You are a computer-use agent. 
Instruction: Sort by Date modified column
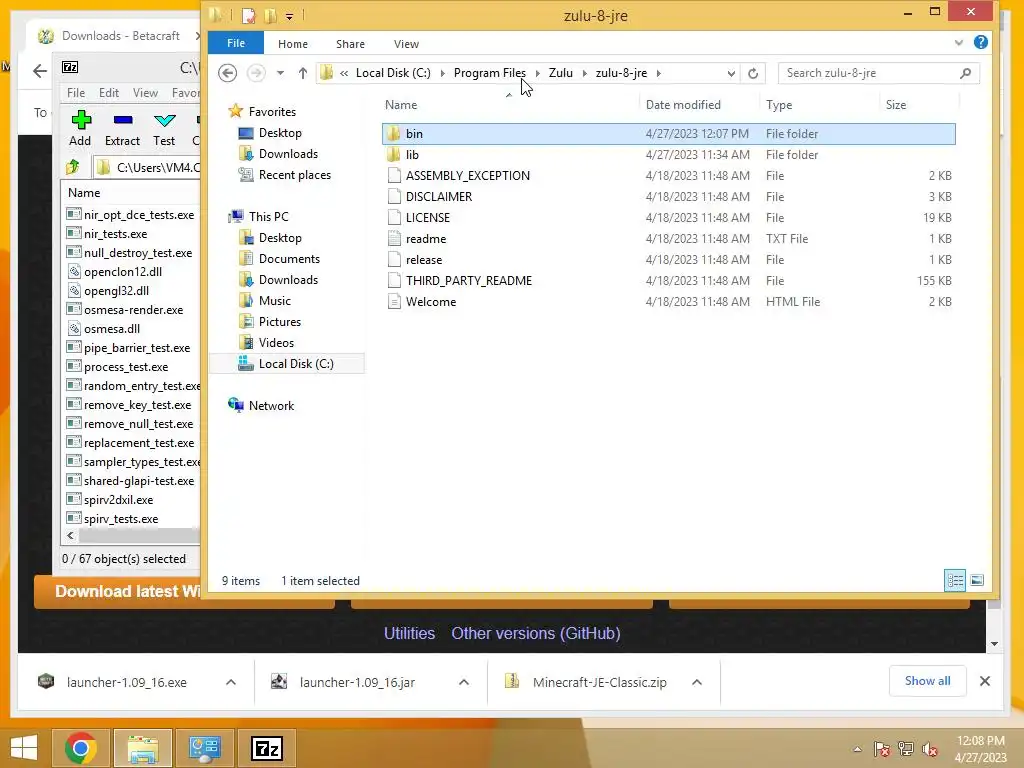tap(683, 104)
